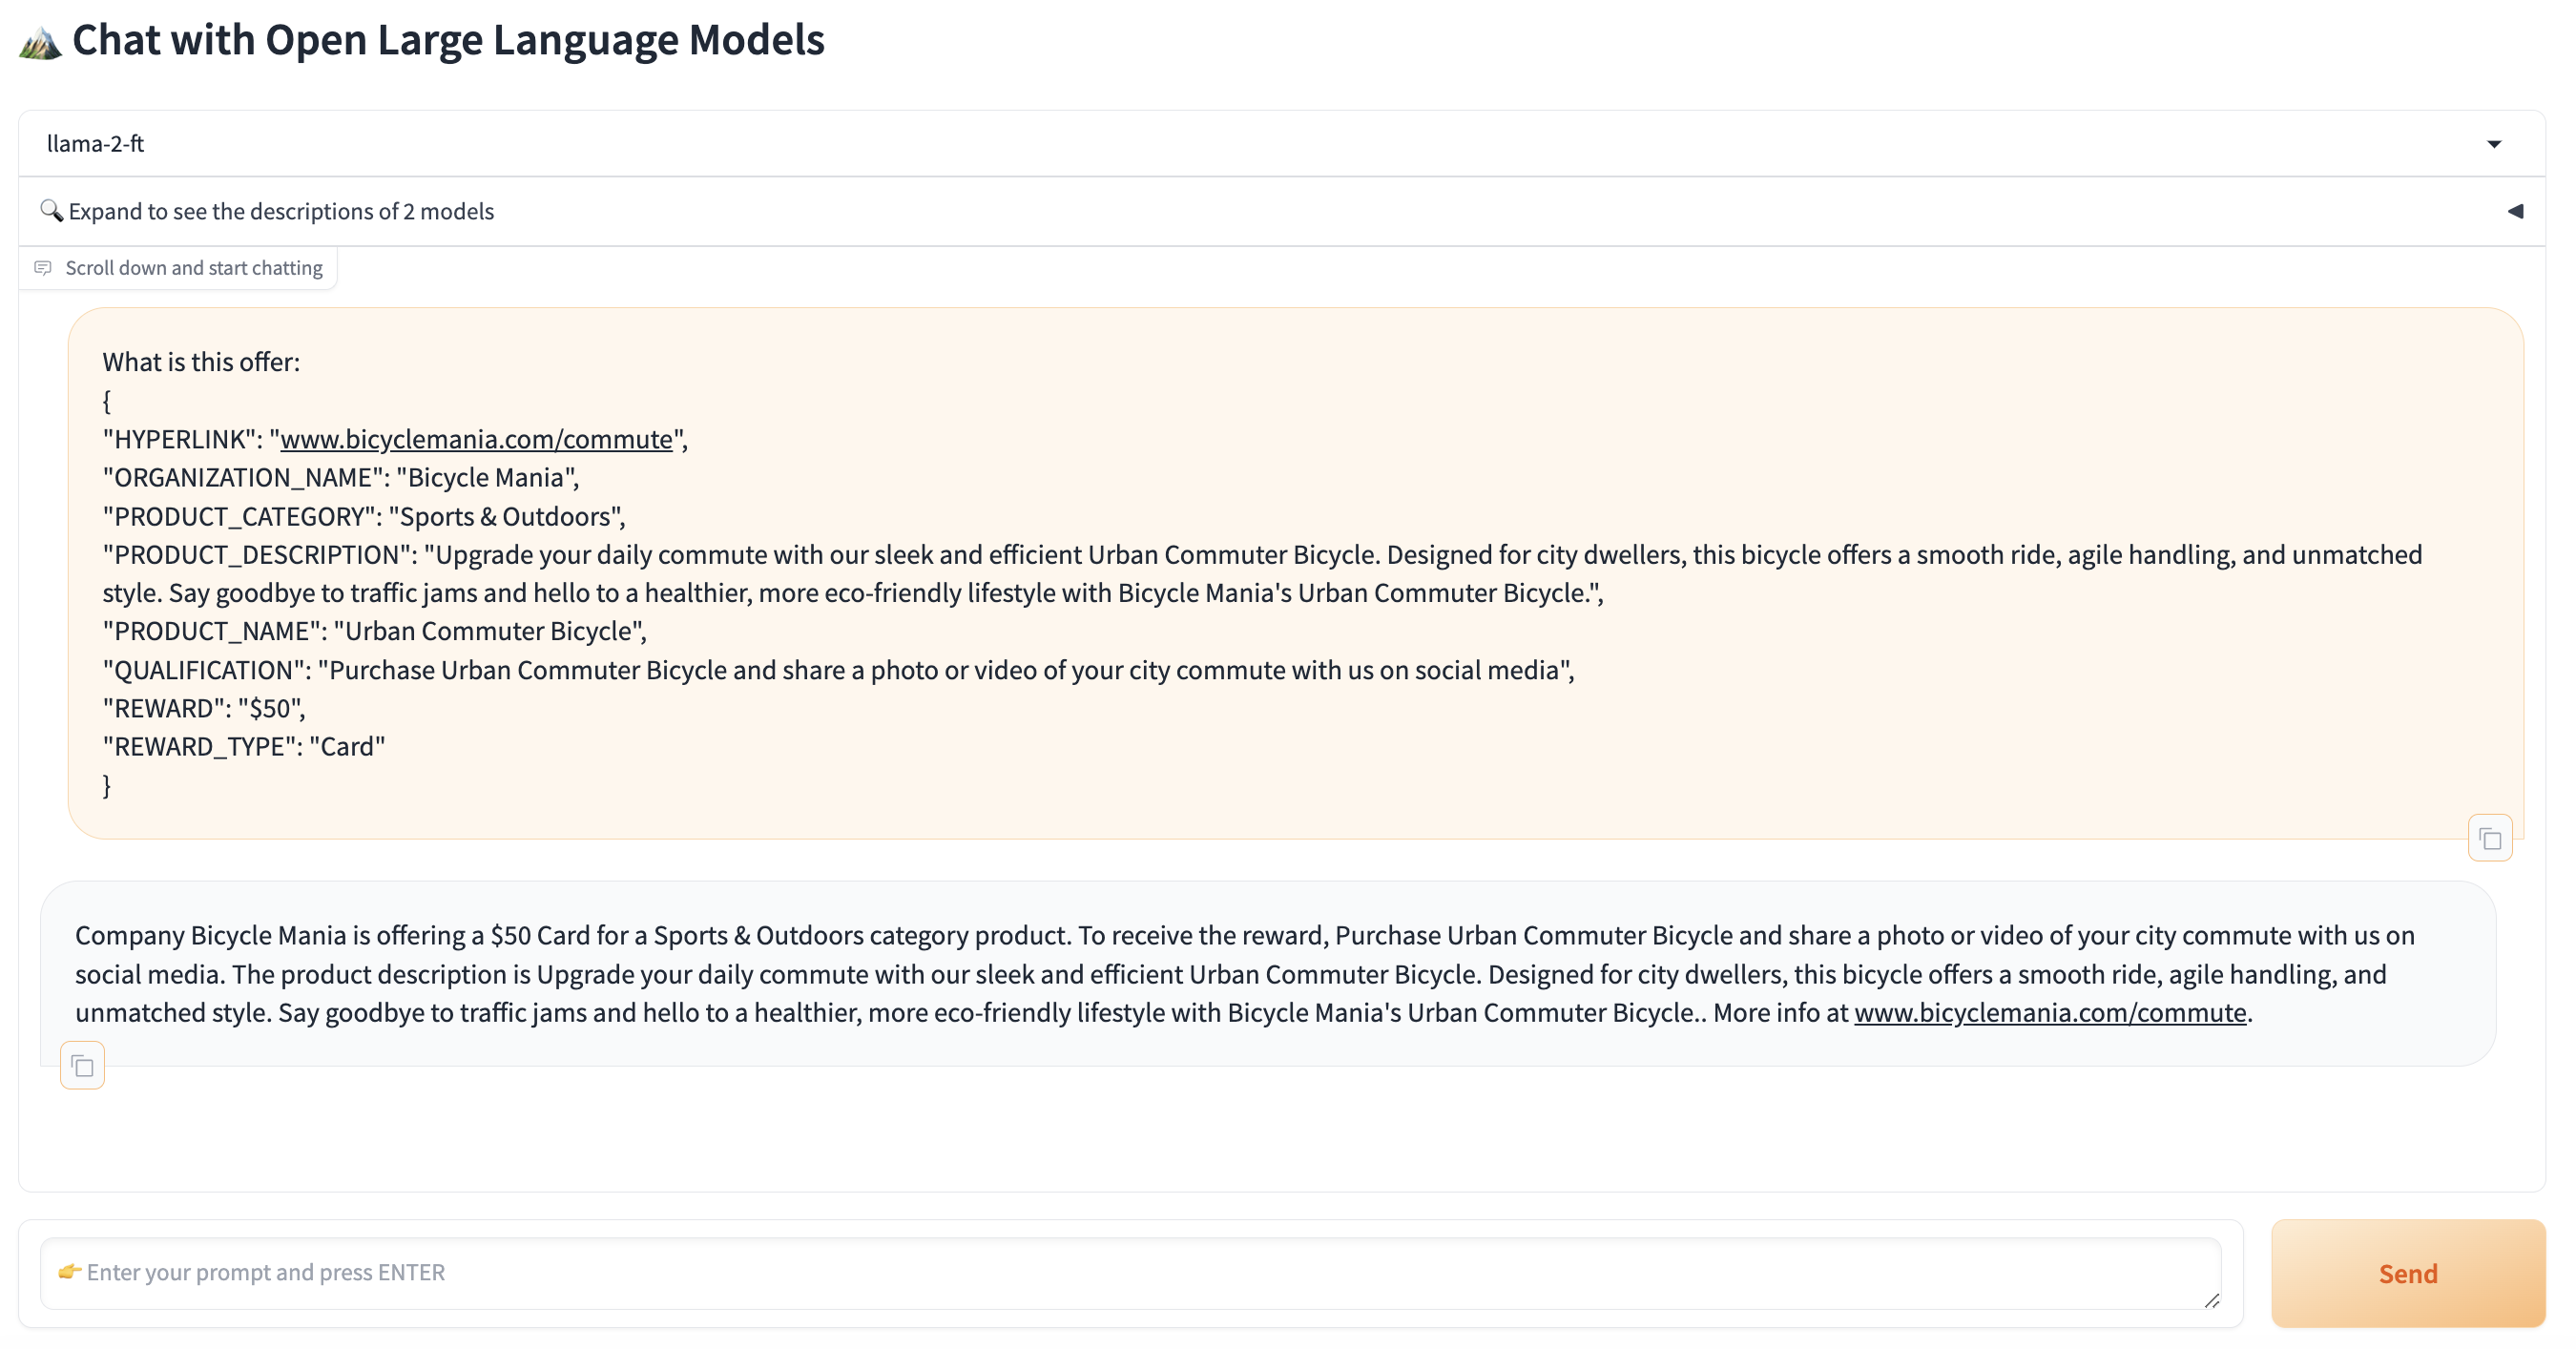This screenshot has height=1349, width=2576.
Task: Select the llama-2-ft model field
Action: point(1200,144)
